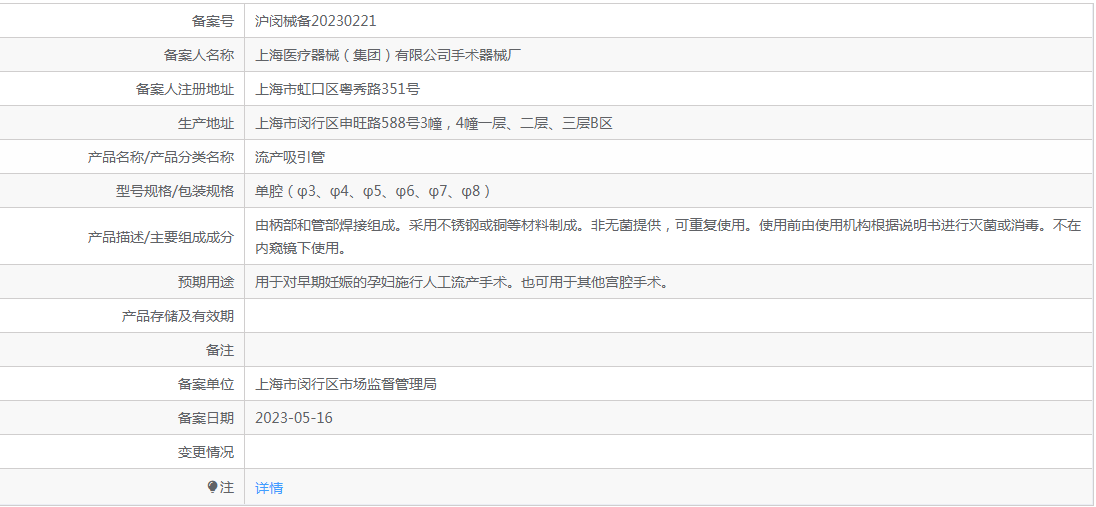Click the 备案单位 label

coord(206,384)
